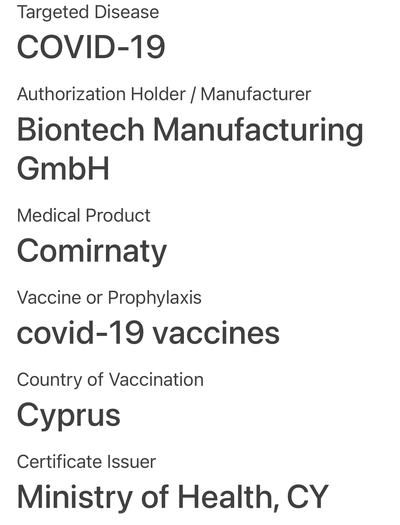Click the word Biontech
The width and height of the screenshot is (400, 525).
(x=81, y=129)
